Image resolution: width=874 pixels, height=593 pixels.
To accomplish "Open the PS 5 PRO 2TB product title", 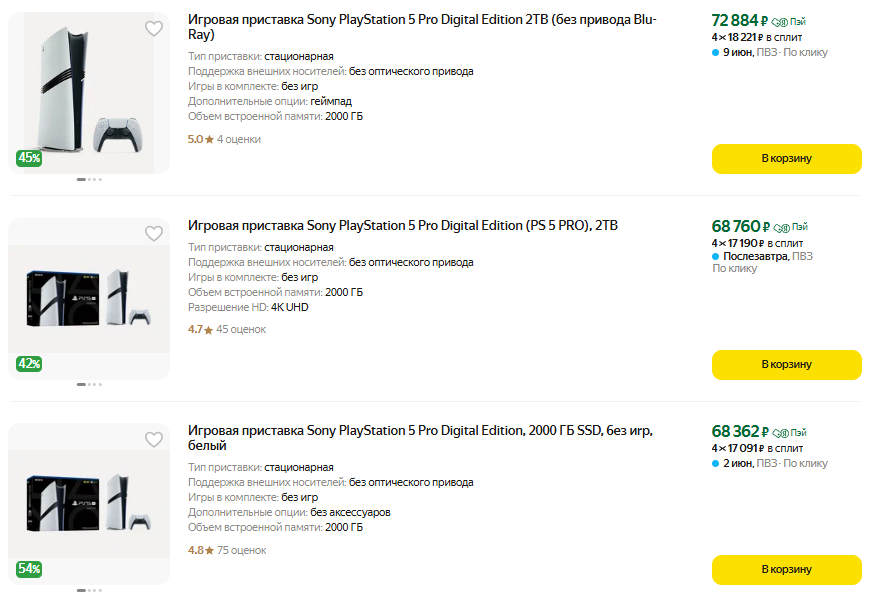I will (x=402, y=226).
